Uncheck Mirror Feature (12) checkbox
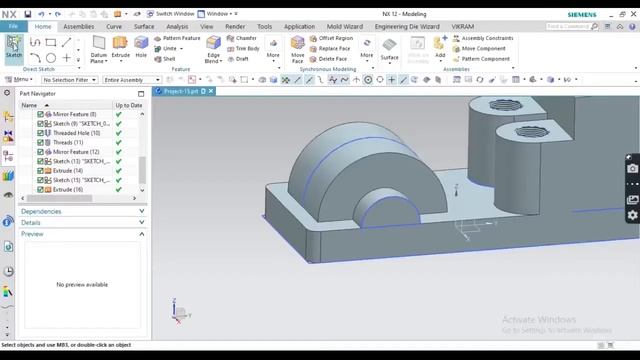The height and width of the screenshot is (360, 640). (x=40, y=152)
